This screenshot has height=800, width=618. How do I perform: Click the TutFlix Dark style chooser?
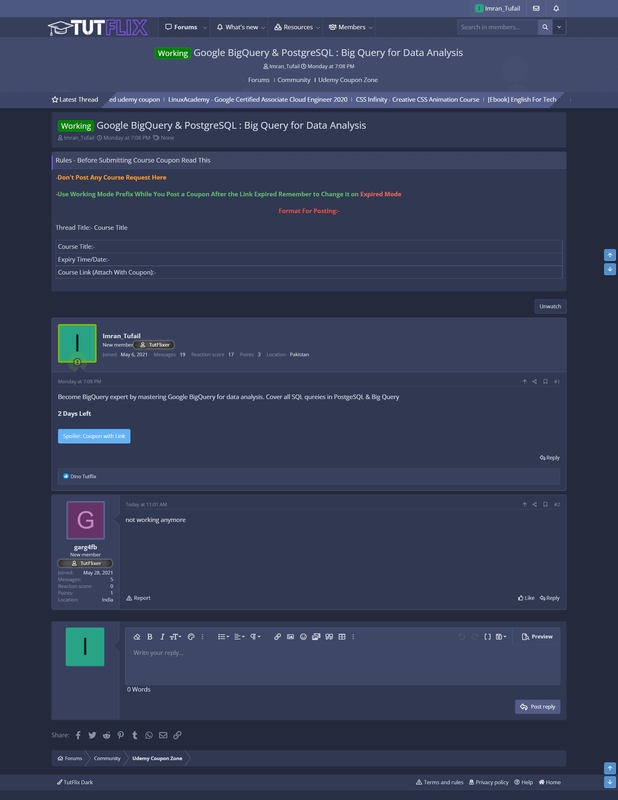coord(75,782)
